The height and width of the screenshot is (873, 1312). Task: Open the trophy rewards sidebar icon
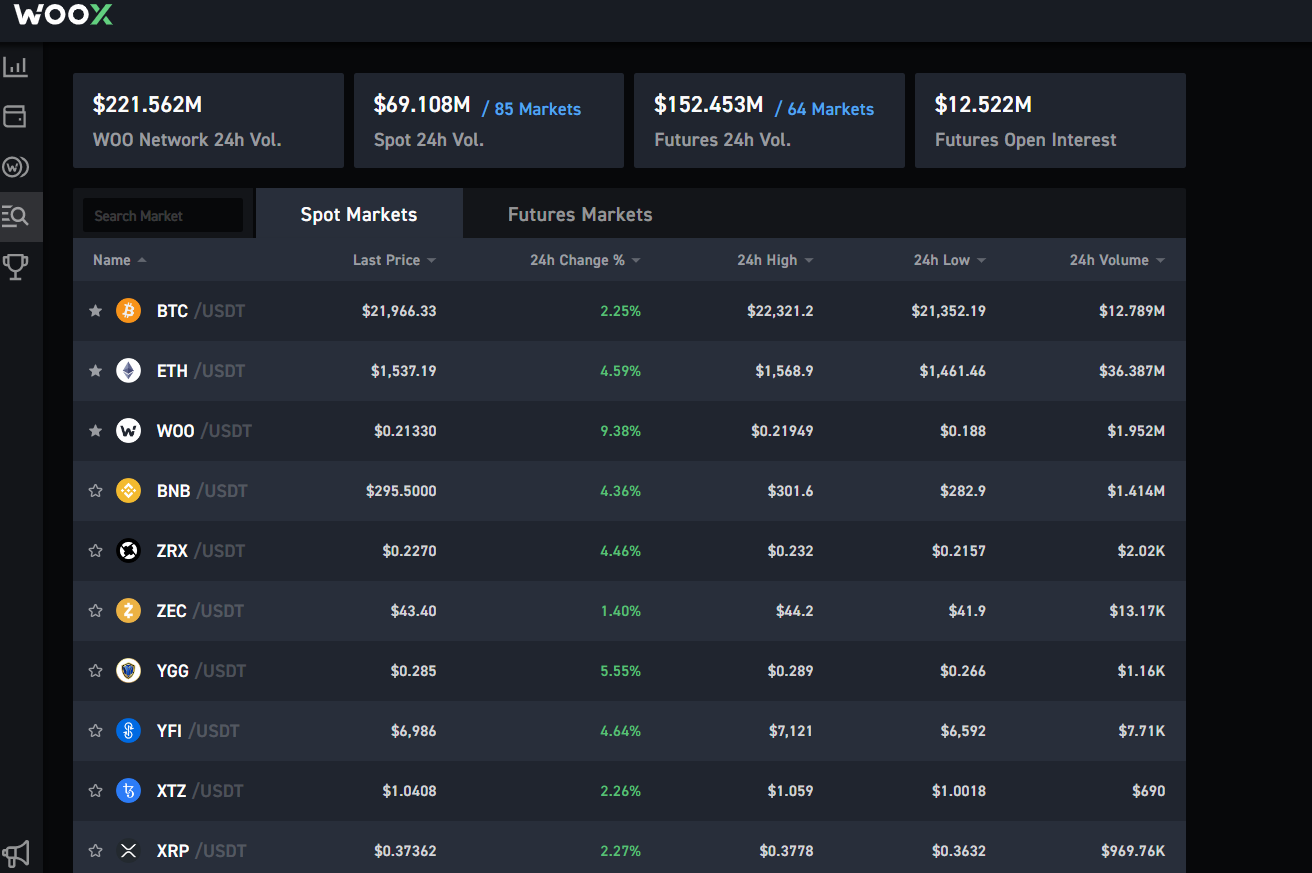pyautogui.click(x=15, y=267)
